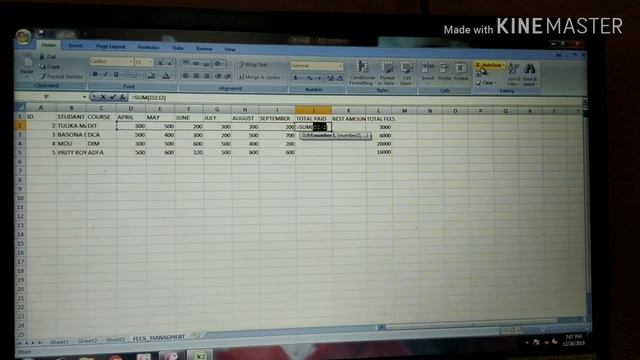The height and width of the screenshot is (360, 640).
Task: Click the Middle Align icon
Action: coord(196,64)
